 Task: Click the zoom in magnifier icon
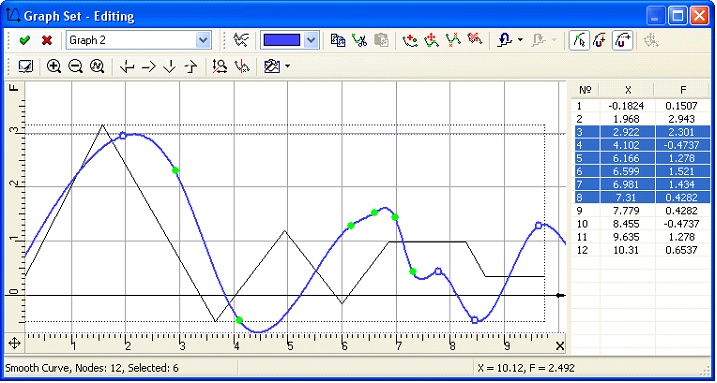pyautogui.click(x=54, y=67)
